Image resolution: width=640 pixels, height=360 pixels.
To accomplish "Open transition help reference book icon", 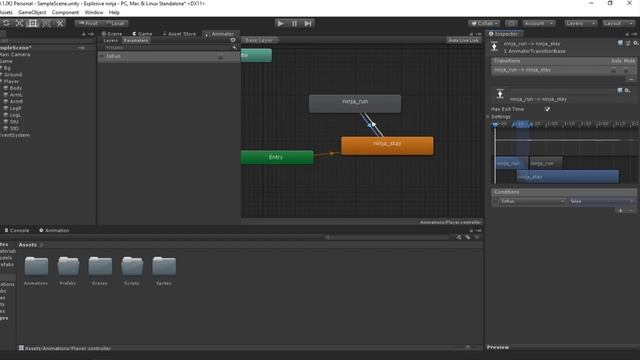I will (620, 43).
